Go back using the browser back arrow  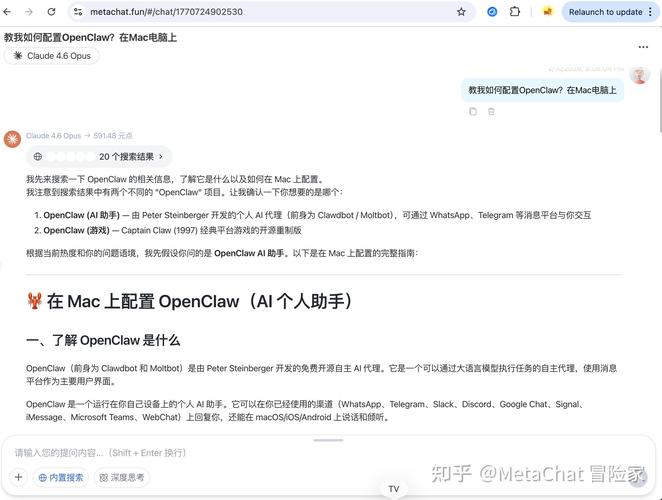click(x=7, y=12)
